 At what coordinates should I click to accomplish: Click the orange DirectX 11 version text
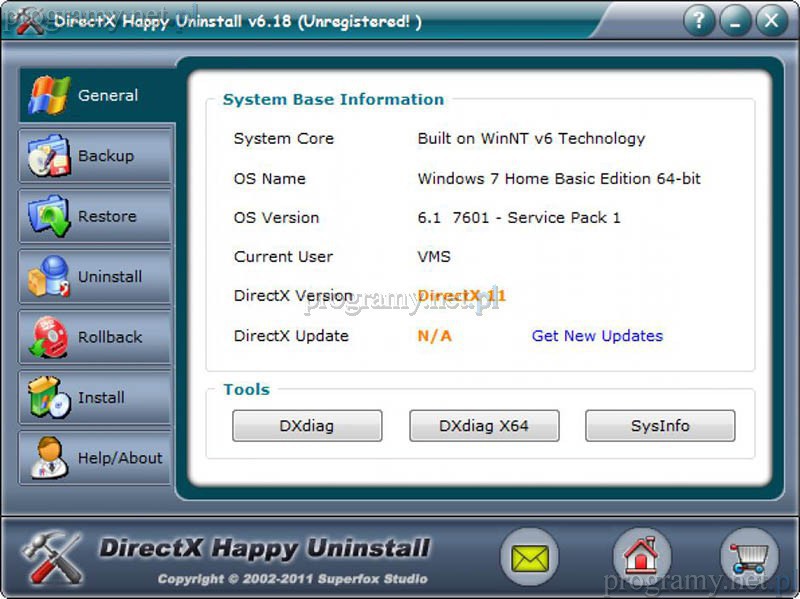(x=461, y=296)
